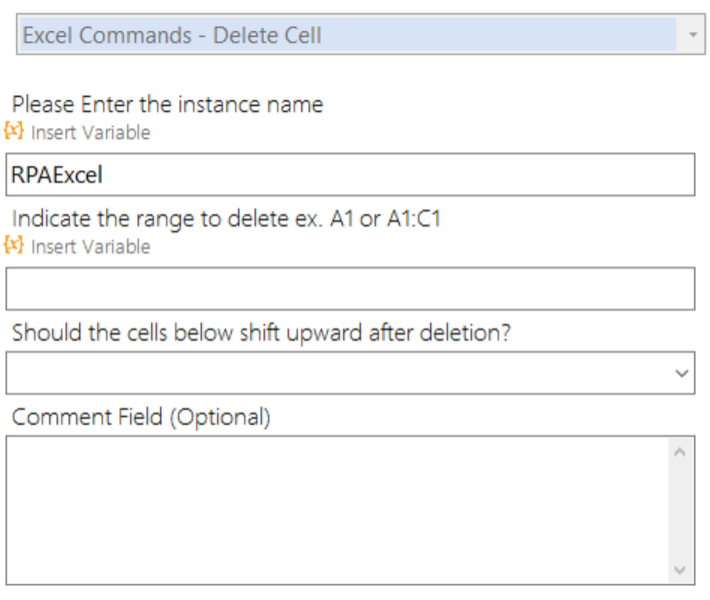The height and width of the screenshot is (600, 710).
Task: Click inside the optional comment text area
Action: [337, 510]
